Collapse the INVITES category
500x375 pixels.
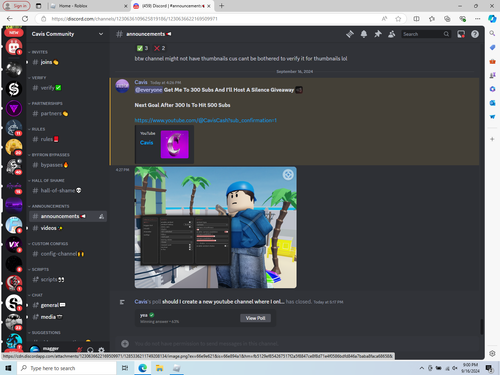pyautogui.click(x=38, y=52)
